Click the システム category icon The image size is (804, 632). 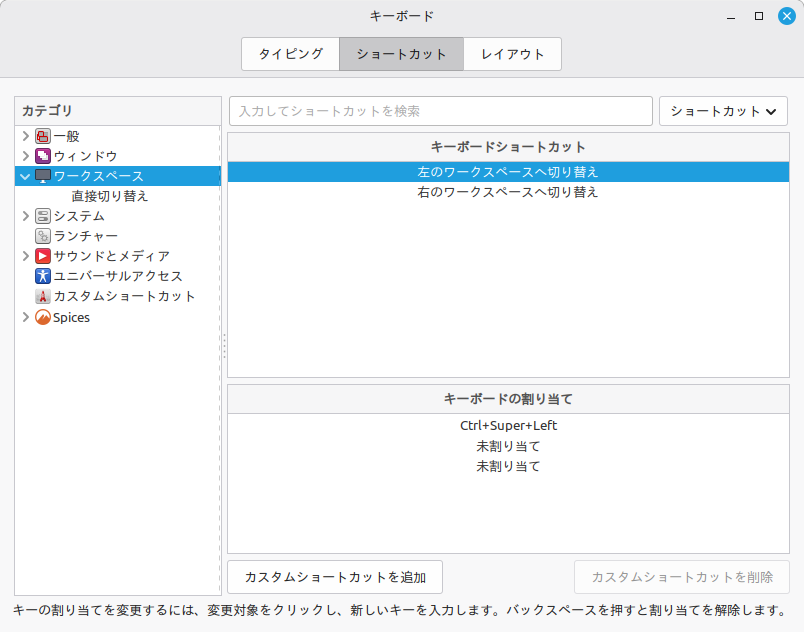(x=43, y=216)
